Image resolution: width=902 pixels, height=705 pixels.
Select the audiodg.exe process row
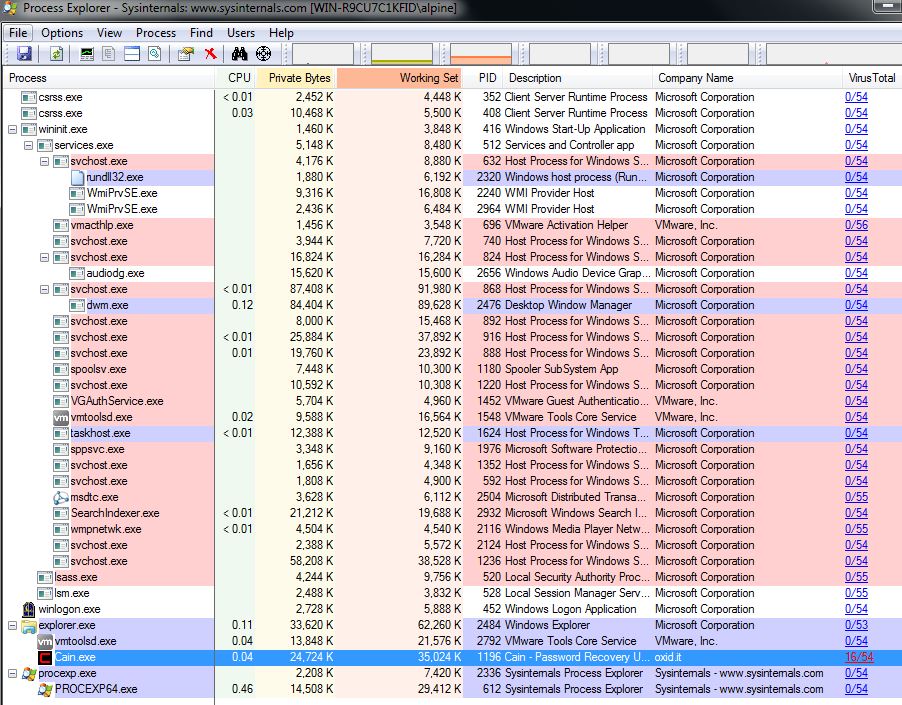[452, 274]
